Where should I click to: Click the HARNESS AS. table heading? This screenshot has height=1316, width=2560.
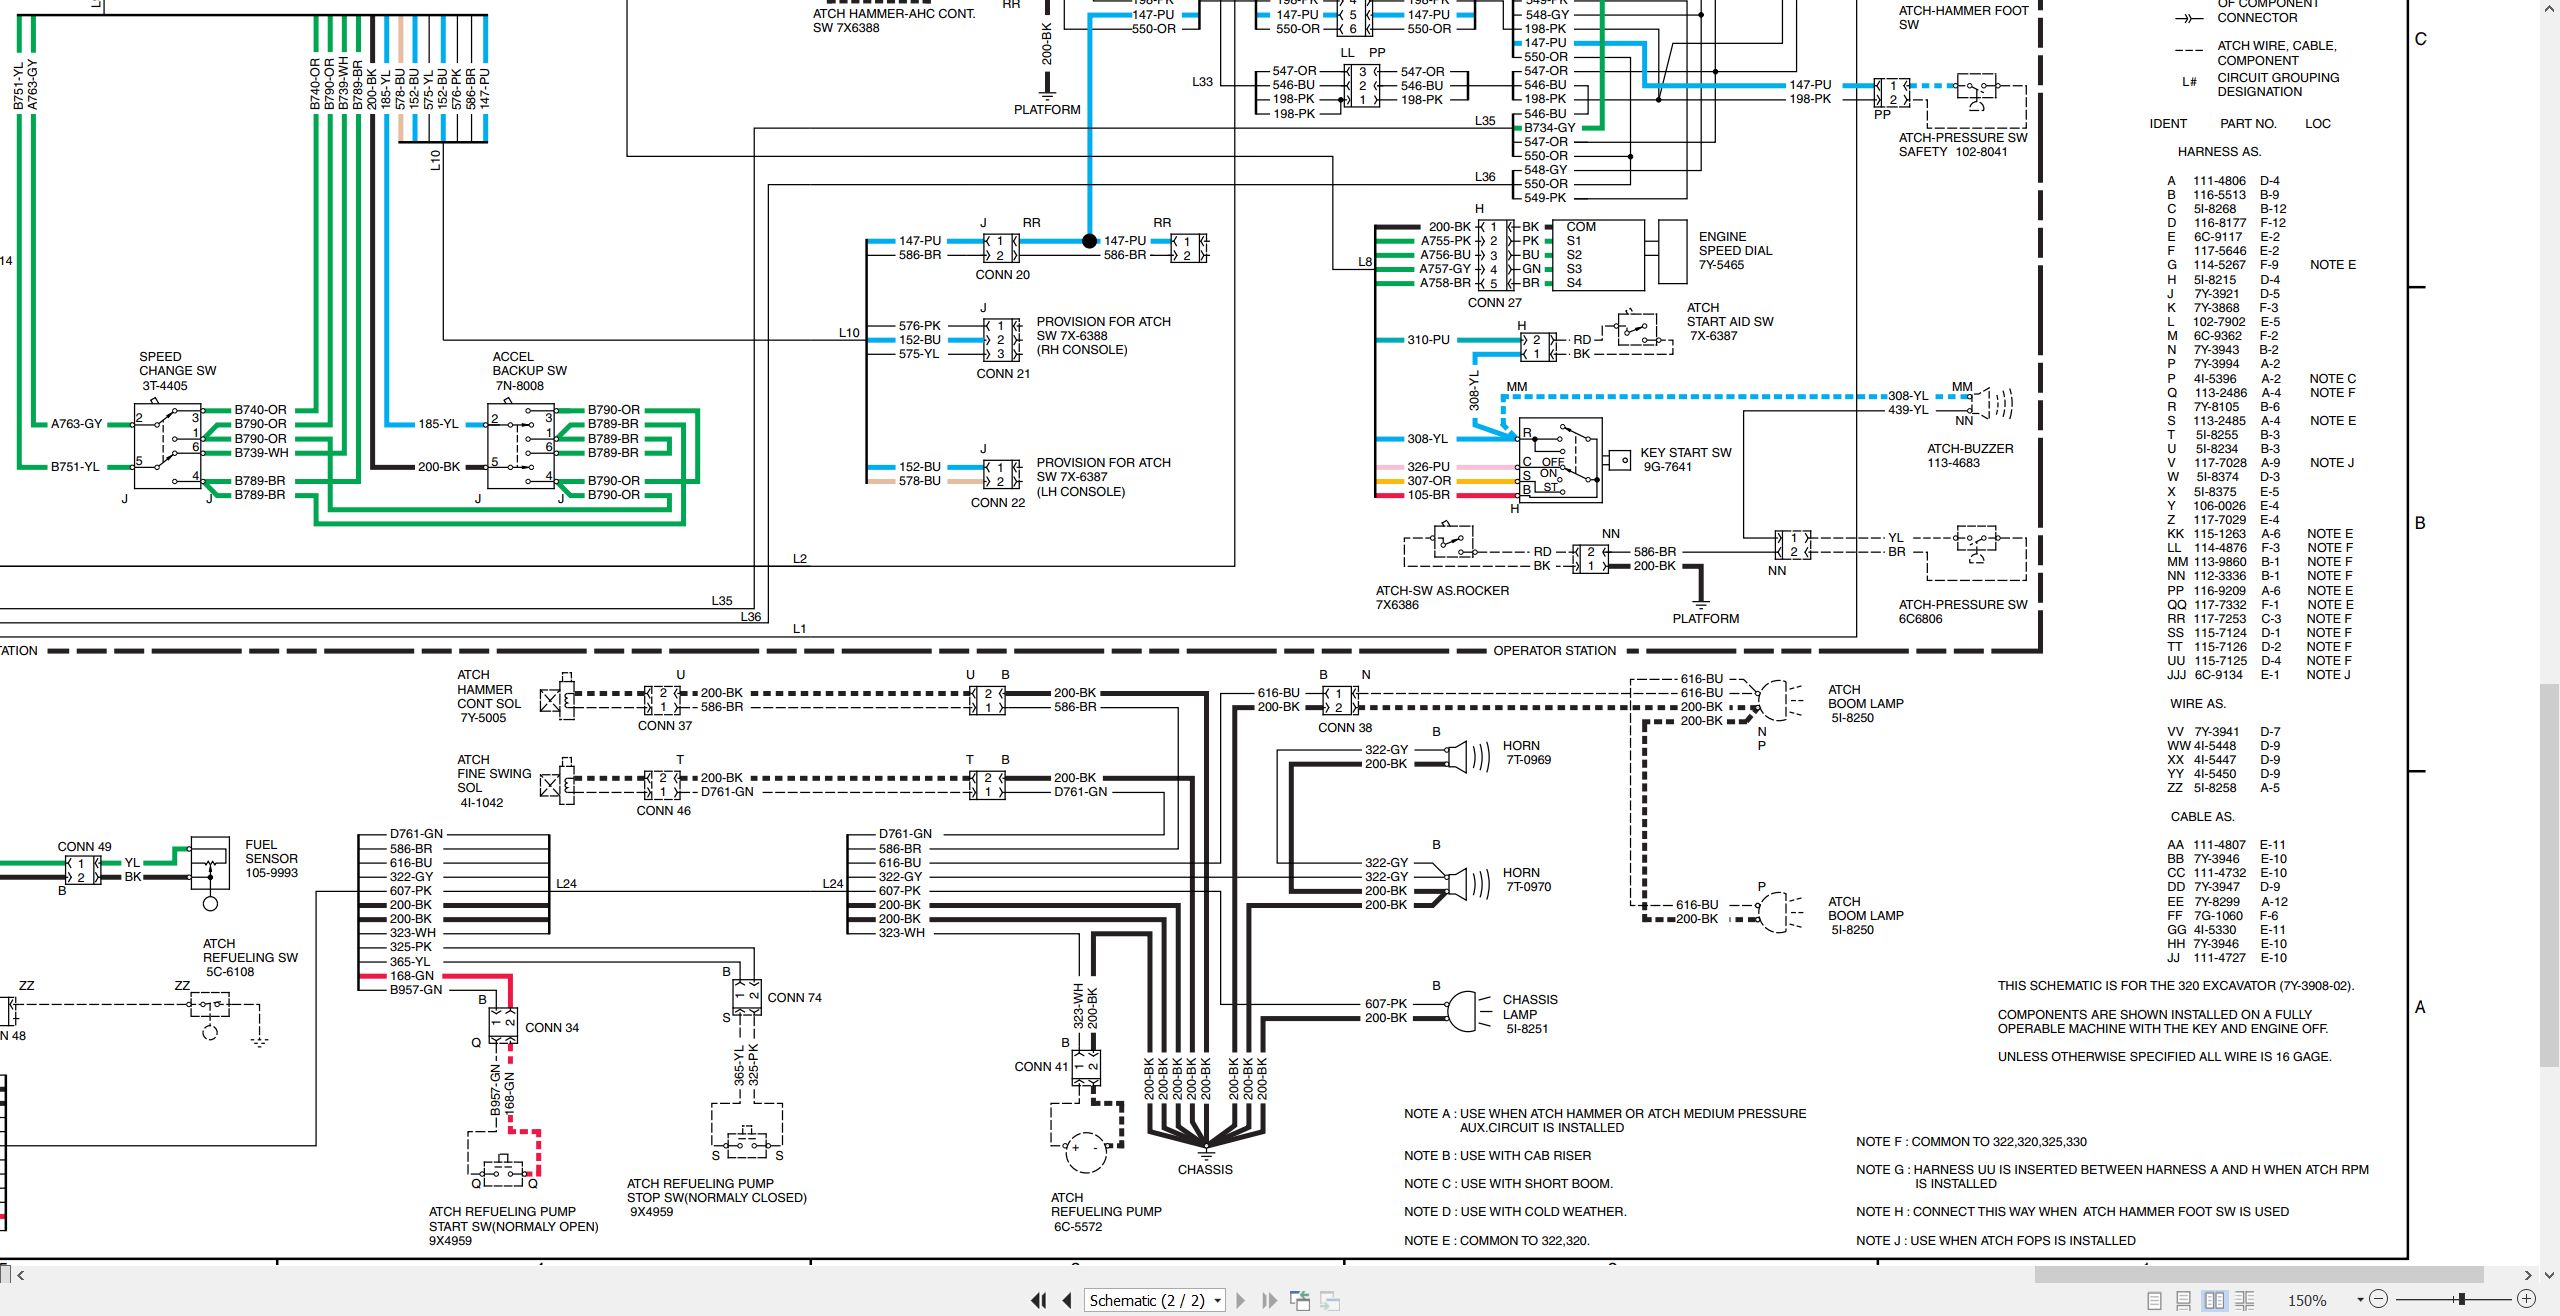point(2219,152)
